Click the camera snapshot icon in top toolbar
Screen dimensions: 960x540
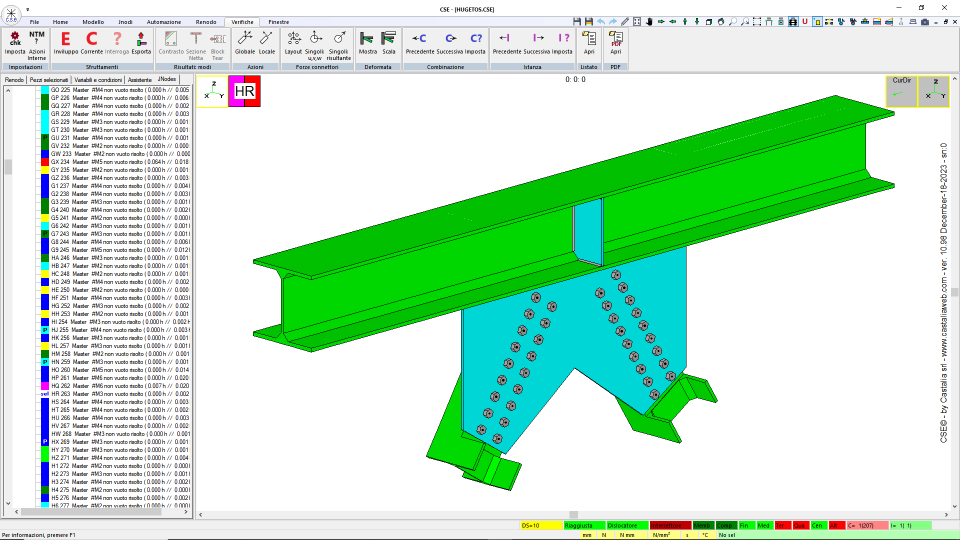coord(925,21)
